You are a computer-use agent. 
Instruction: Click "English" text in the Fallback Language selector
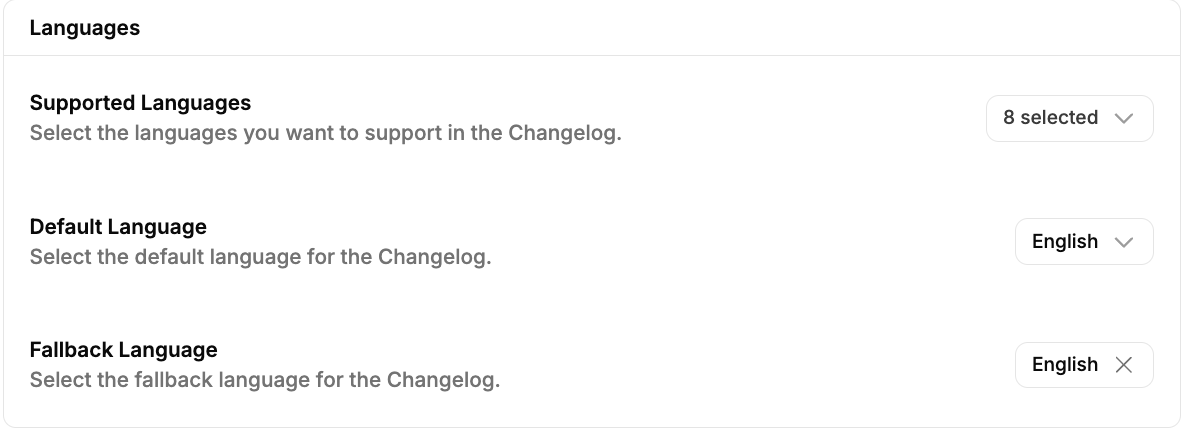pyautogui.click(x=1065, y=365)
